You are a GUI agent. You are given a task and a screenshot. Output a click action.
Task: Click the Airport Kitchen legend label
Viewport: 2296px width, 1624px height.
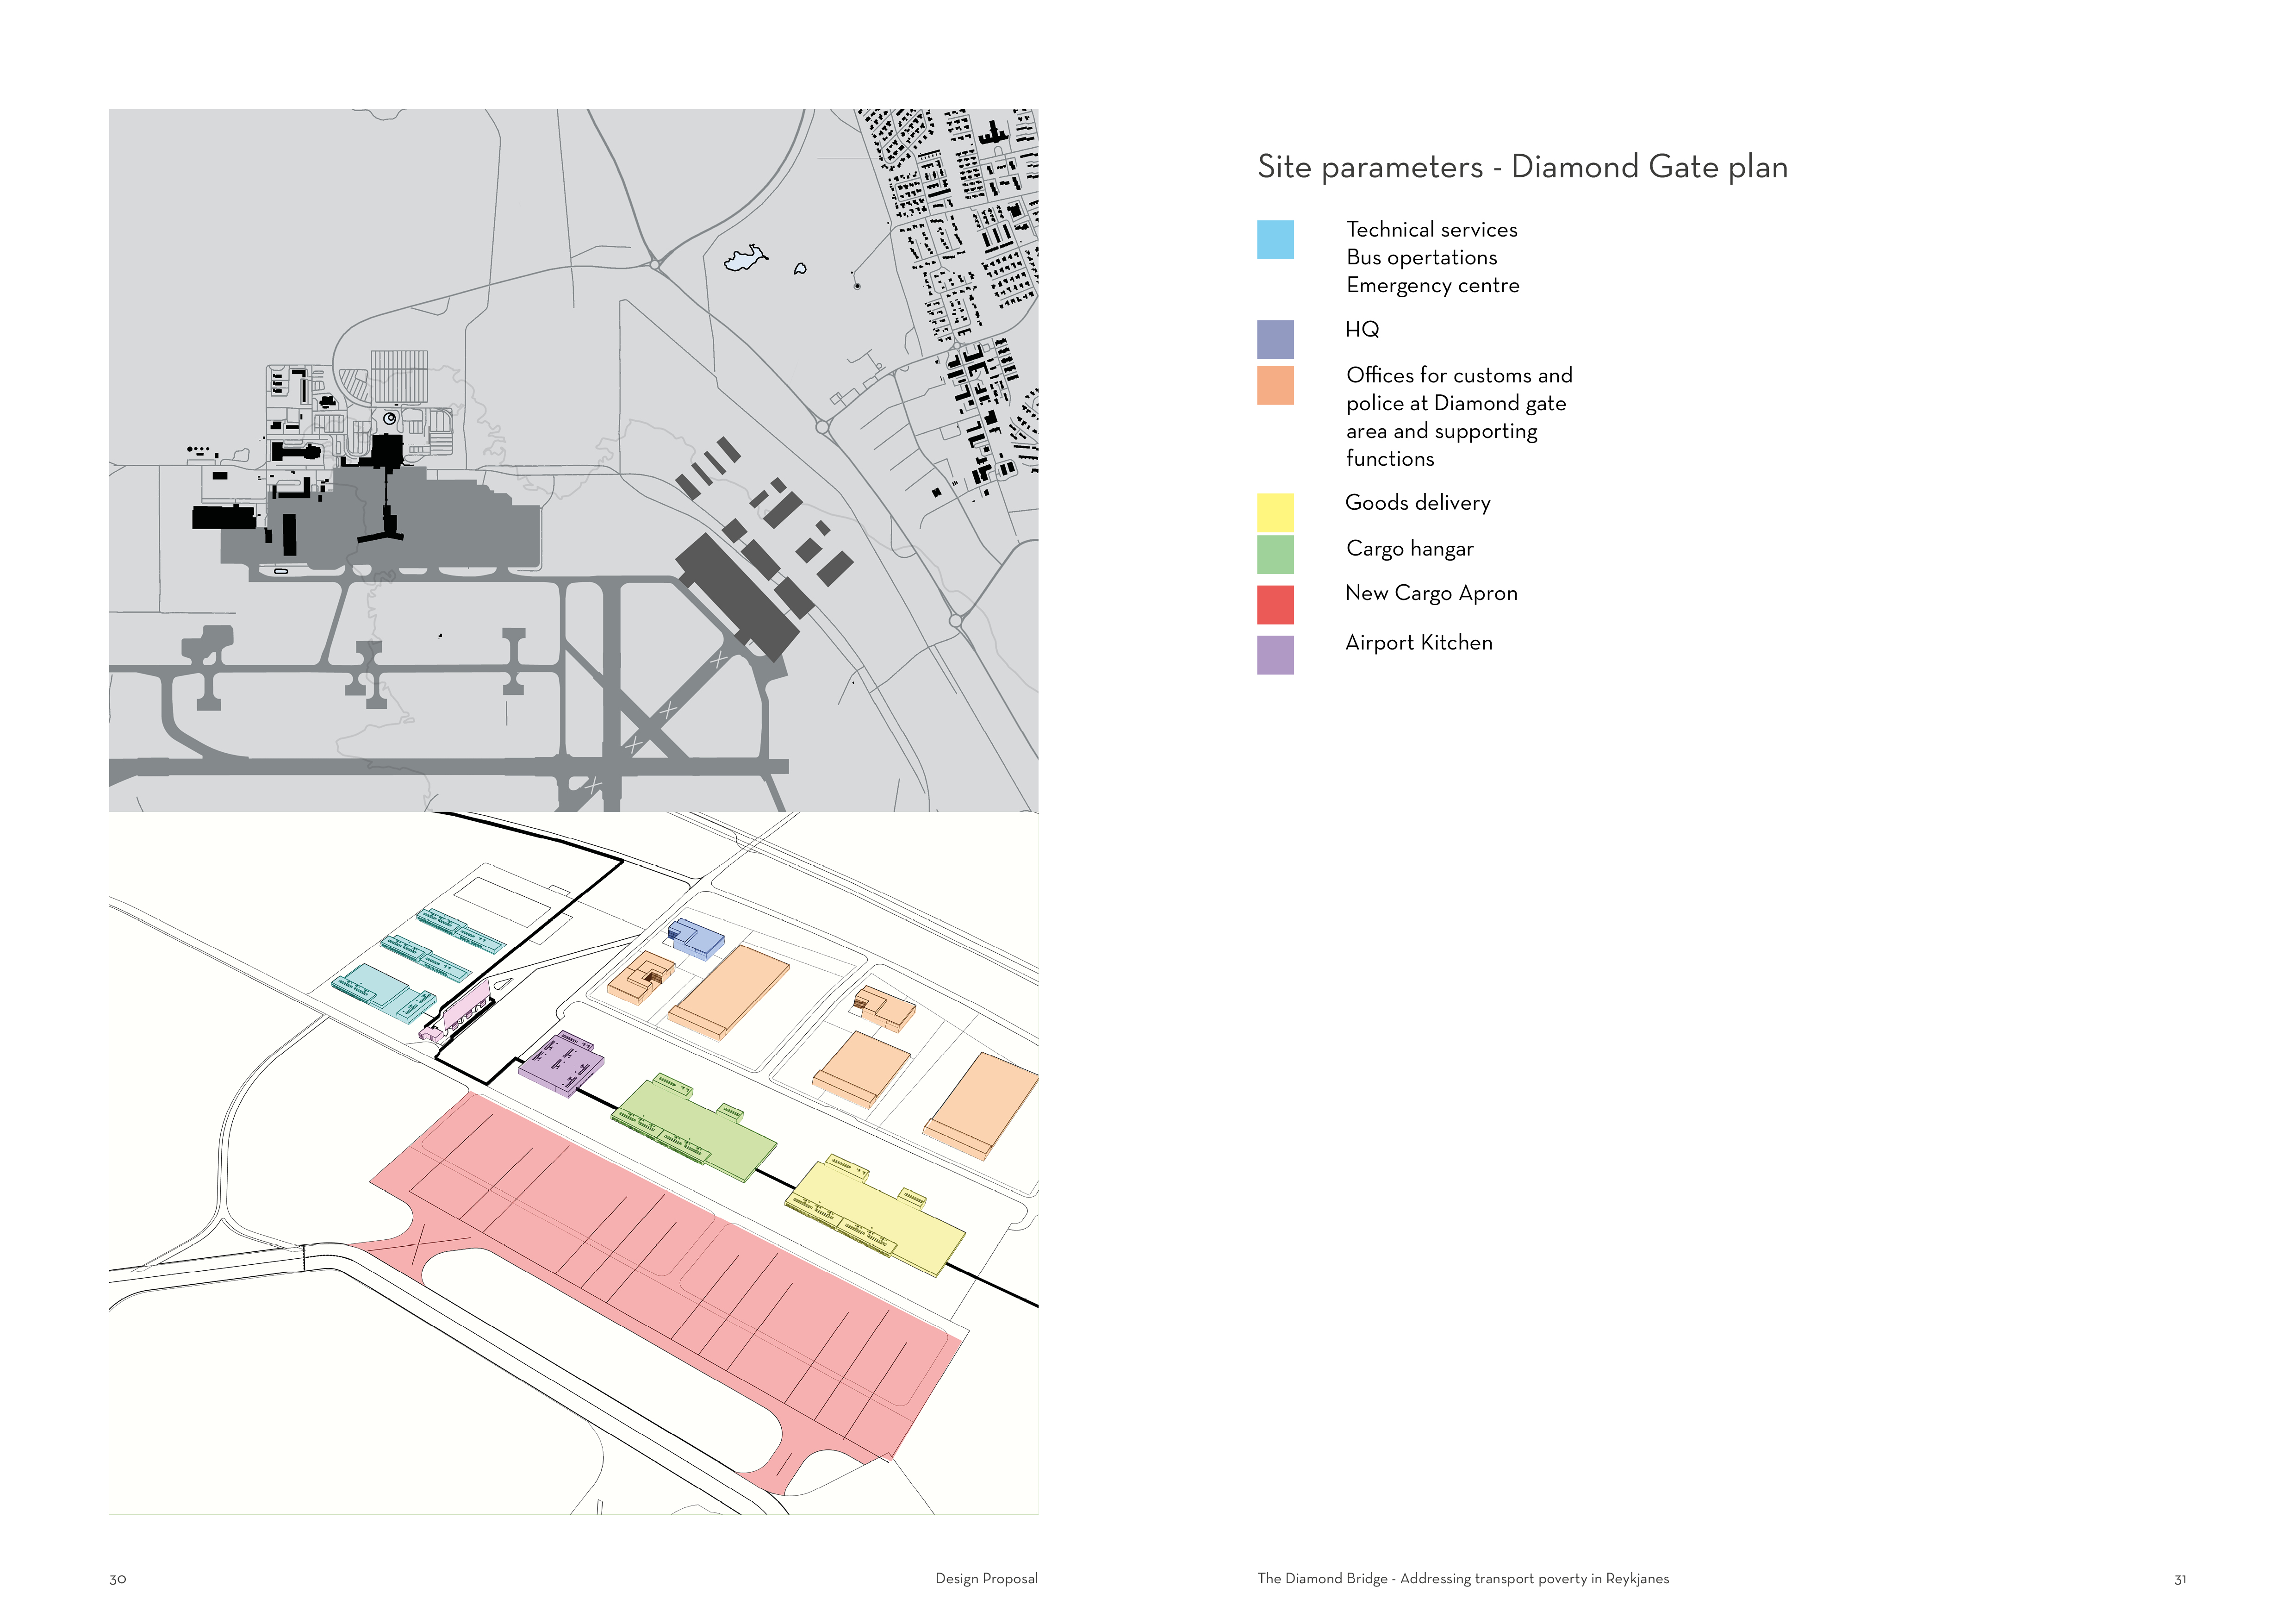point(1418,643)
